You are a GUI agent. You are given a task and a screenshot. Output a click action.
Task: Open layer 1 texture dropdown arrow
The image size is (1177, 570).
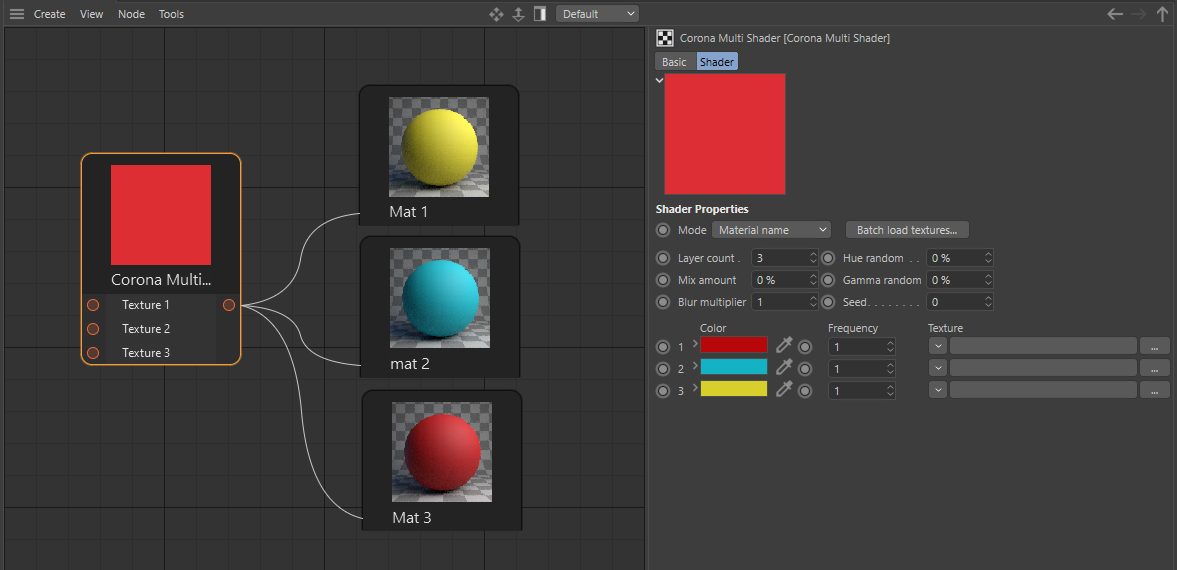pos(938,345)
